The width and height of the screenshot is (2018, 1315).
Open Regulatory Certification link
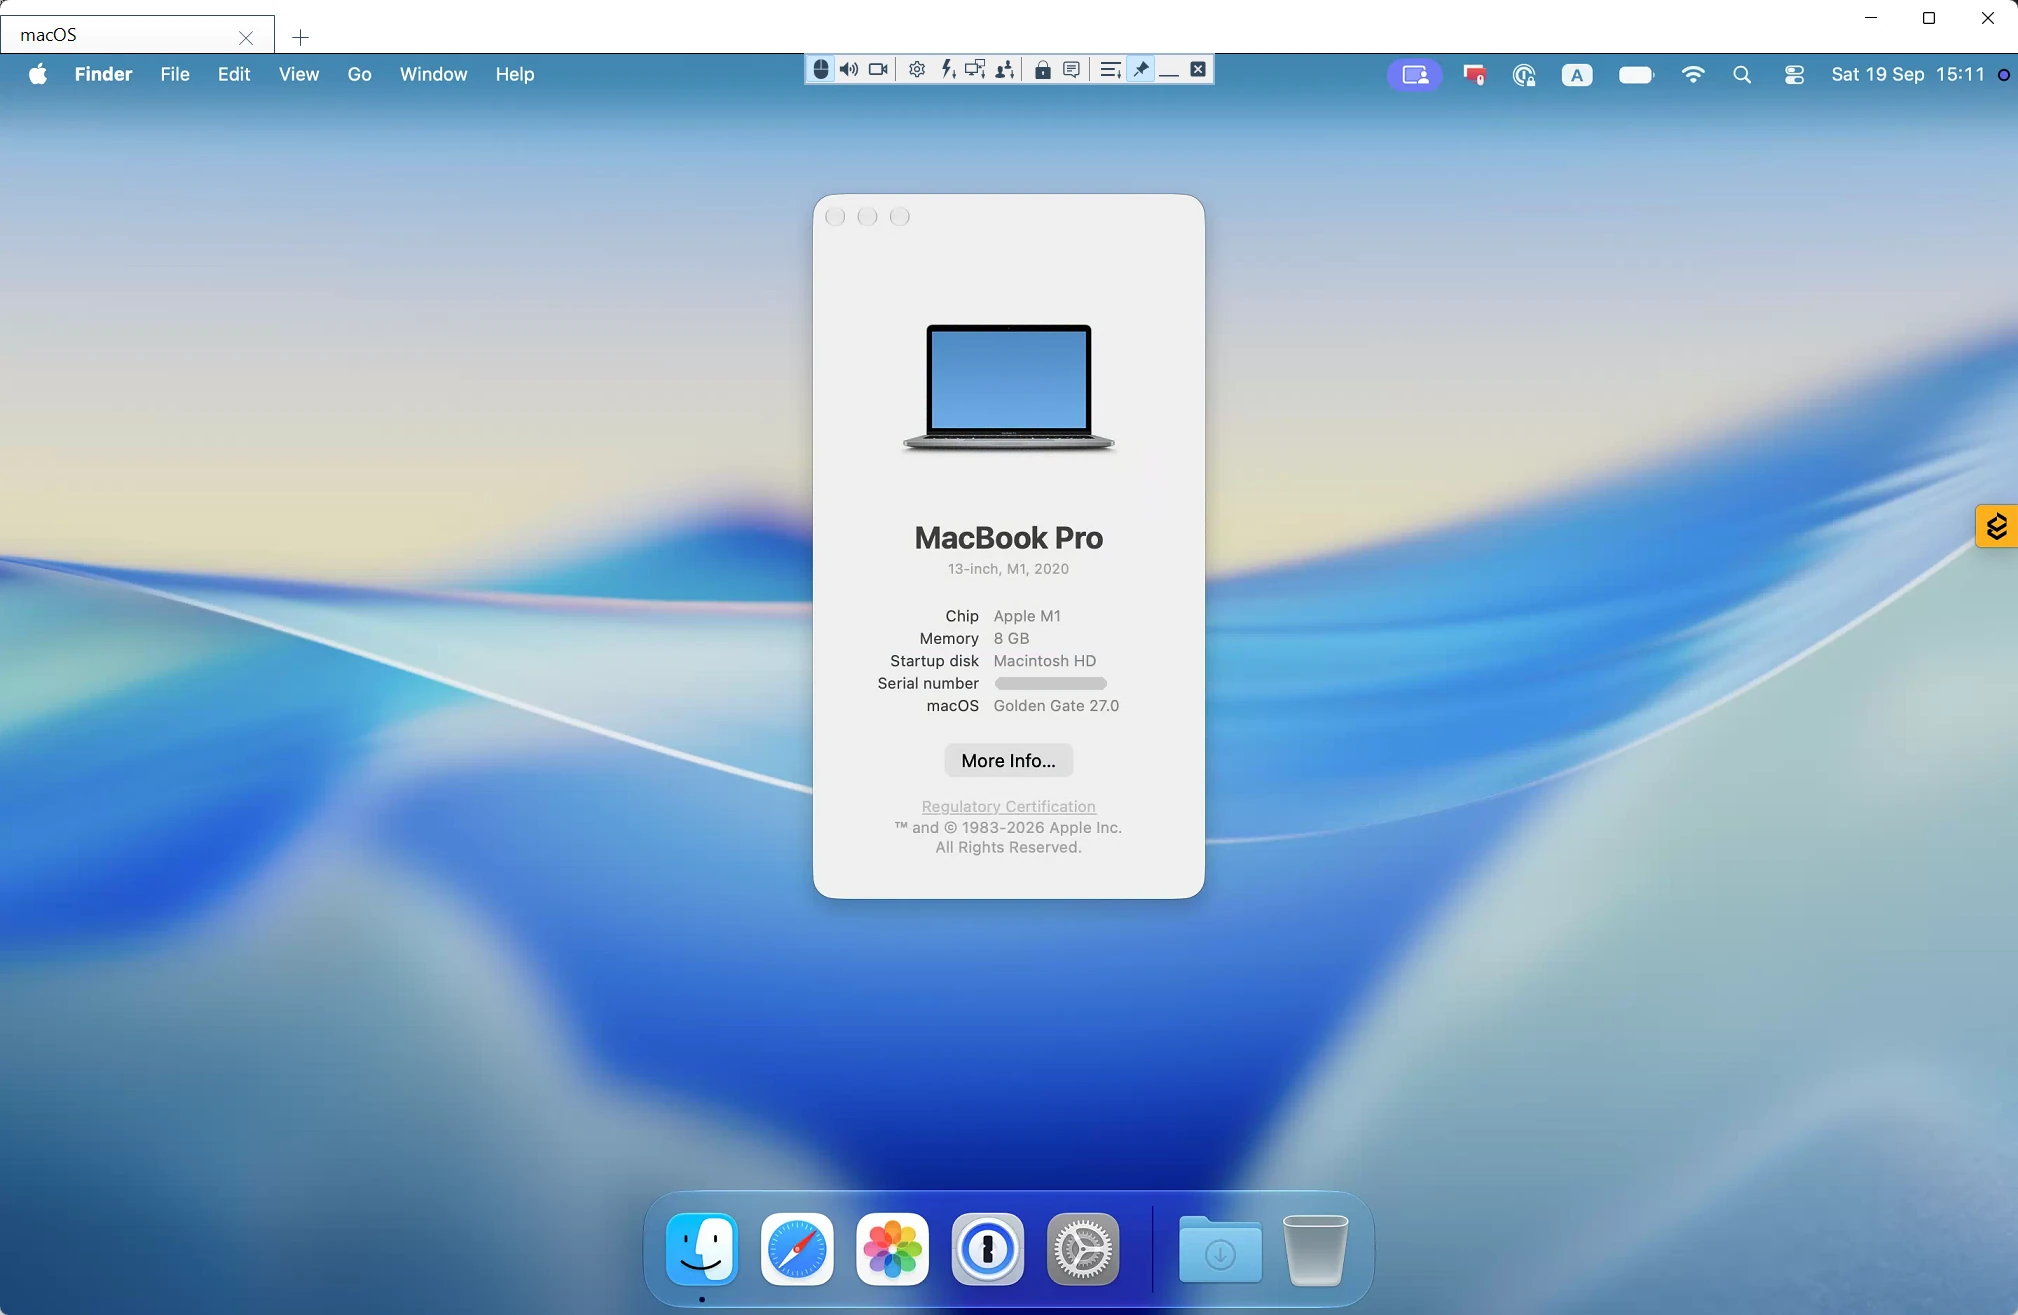(x=1008, y=806)
